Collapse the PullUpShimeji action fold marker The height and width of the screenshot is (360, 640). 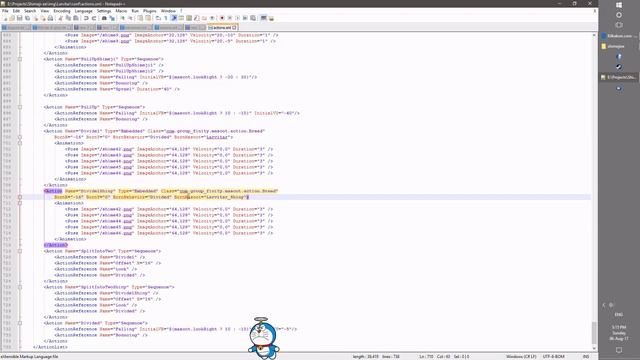(20, 59)
